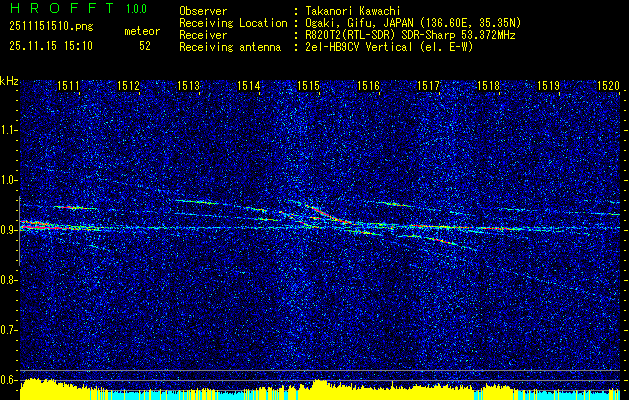
Task: Click the kHz axis unit label
Action: tap(9, 81)
